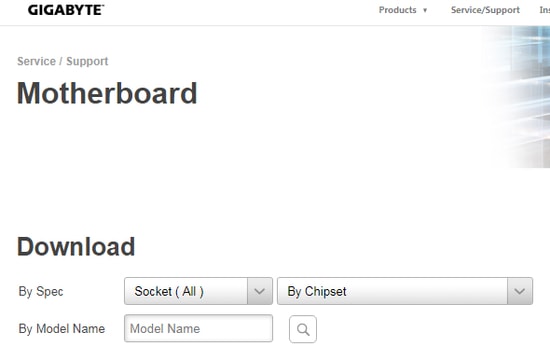This screenshot has height=360, width=550.
Task: Click the slash between Service and Support breadcrumb
Action: click(x=61, y=61)
